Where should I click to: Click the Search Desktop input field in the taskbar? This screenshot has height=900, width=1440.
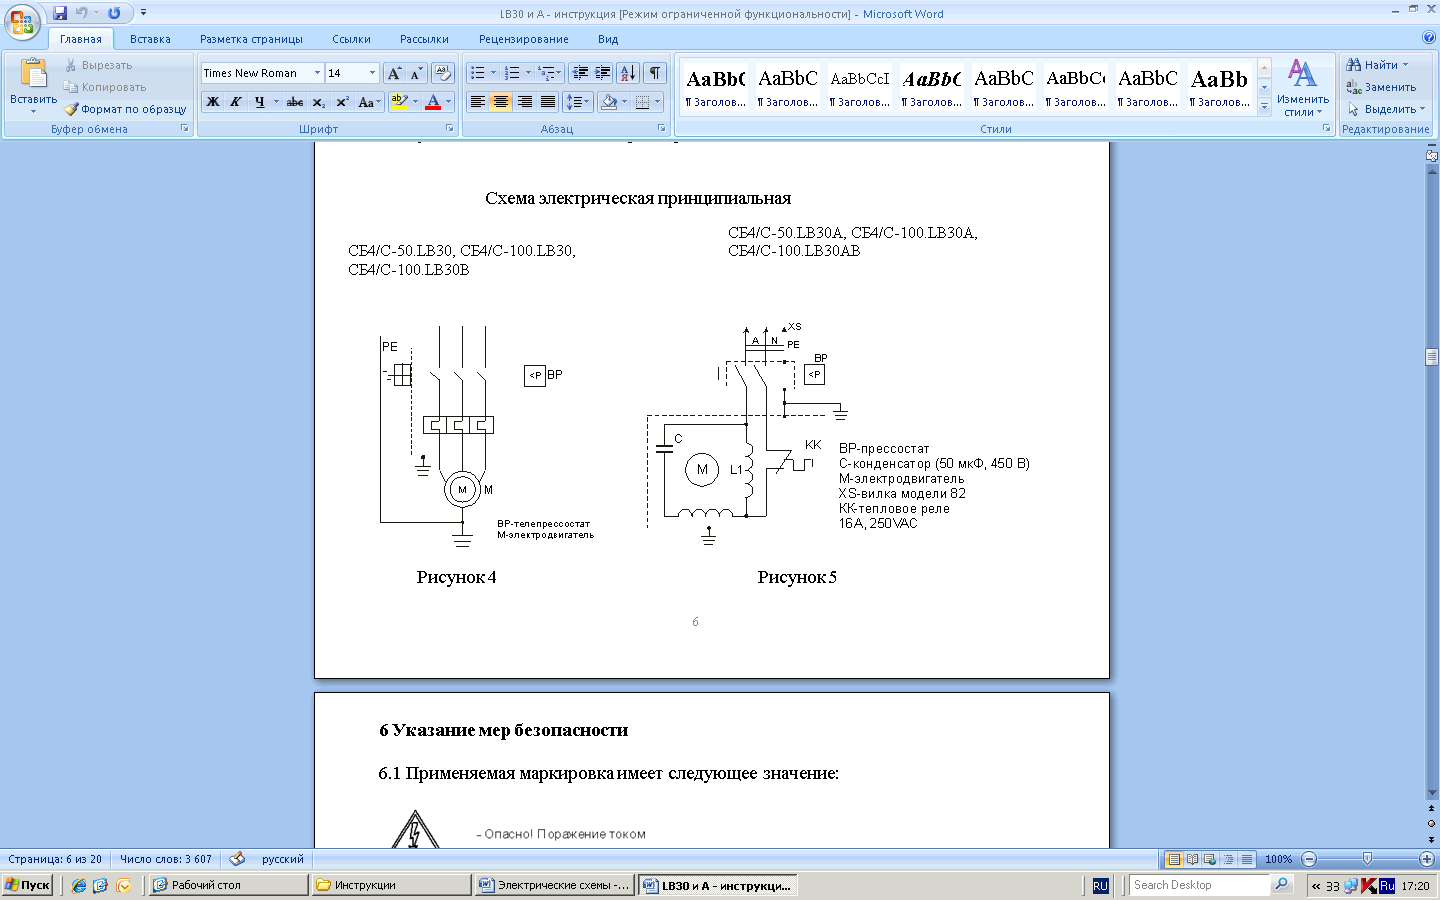pos(1199,885)
